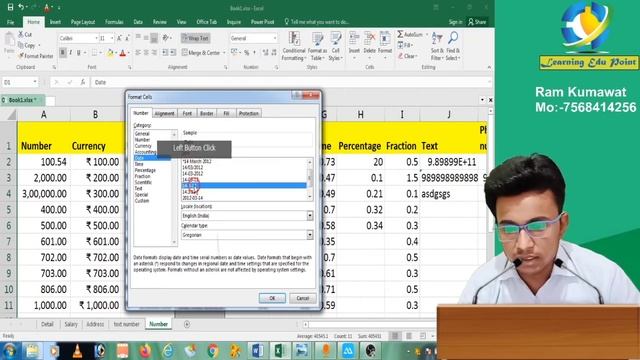640x360 pixels.
Task: Toggle Underline formatting
Action: coord(78,53)
